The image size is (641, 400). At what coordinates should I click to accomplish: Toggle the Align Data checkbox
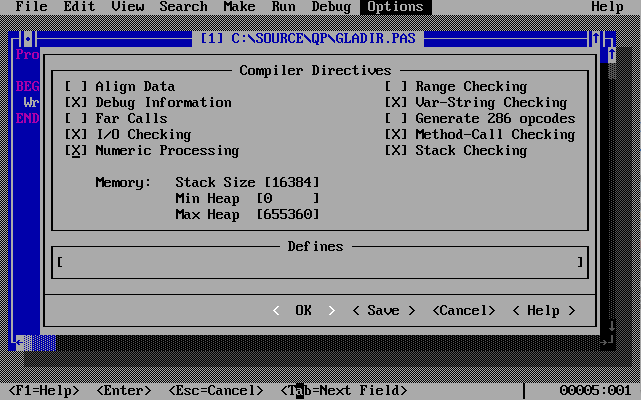[76, 87]
